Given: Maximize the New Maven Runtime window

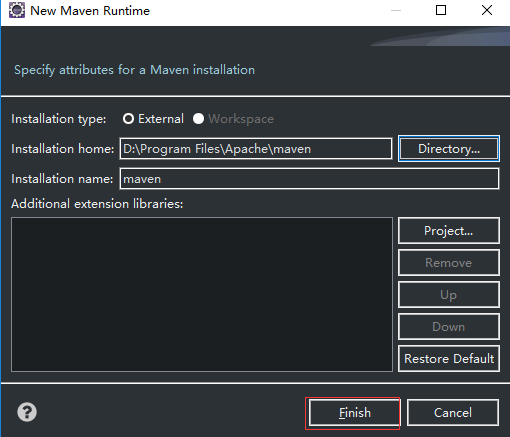Looking at the screenshot, I should pos(441,10).
